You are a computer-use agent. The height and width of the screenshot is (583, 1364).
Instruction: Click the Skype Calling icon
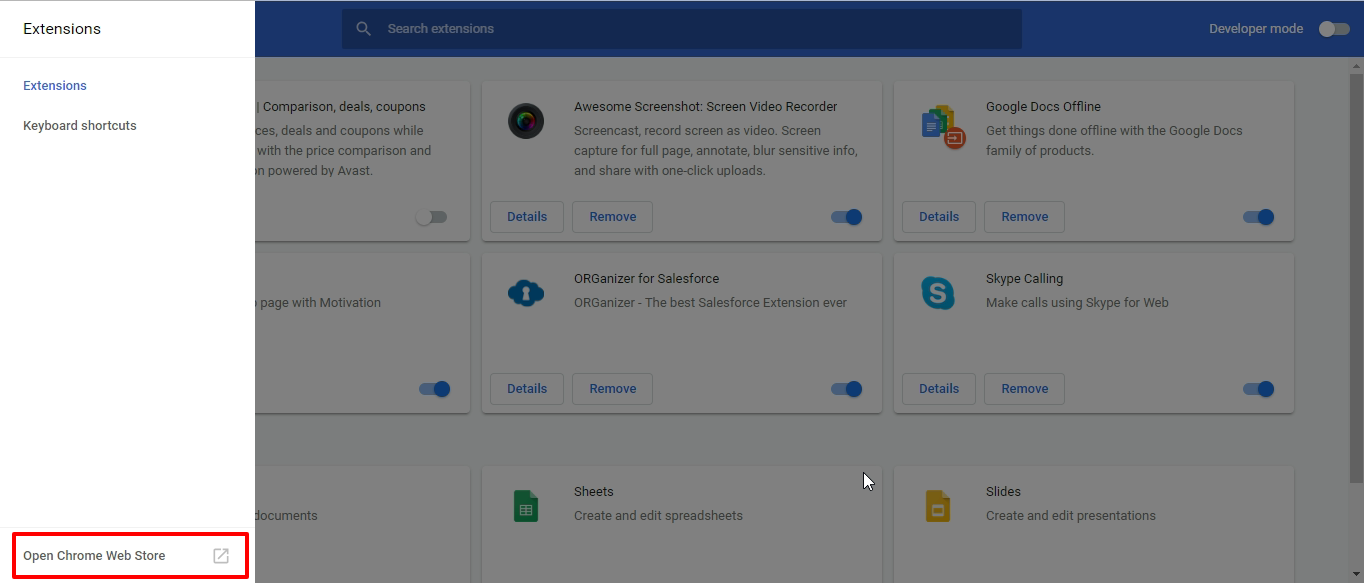click(x=937, y=293)
